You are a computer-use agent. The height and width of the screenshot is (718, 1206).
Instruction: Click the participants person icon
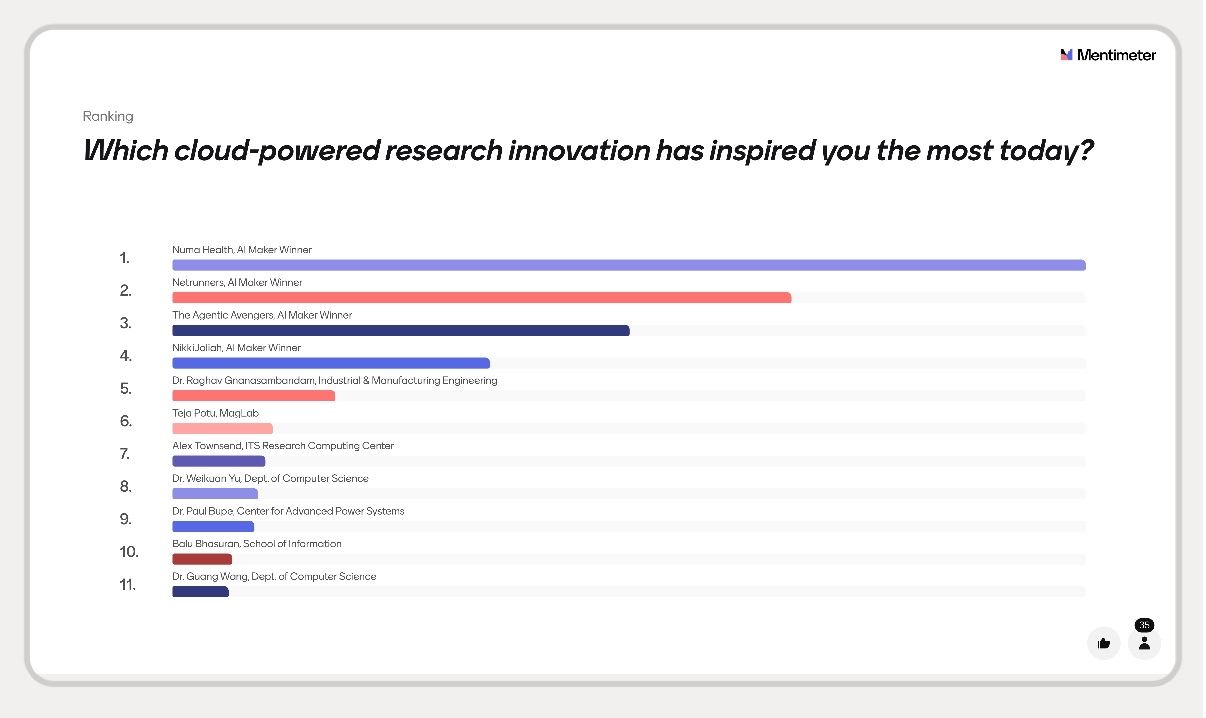pos(1144,643)
